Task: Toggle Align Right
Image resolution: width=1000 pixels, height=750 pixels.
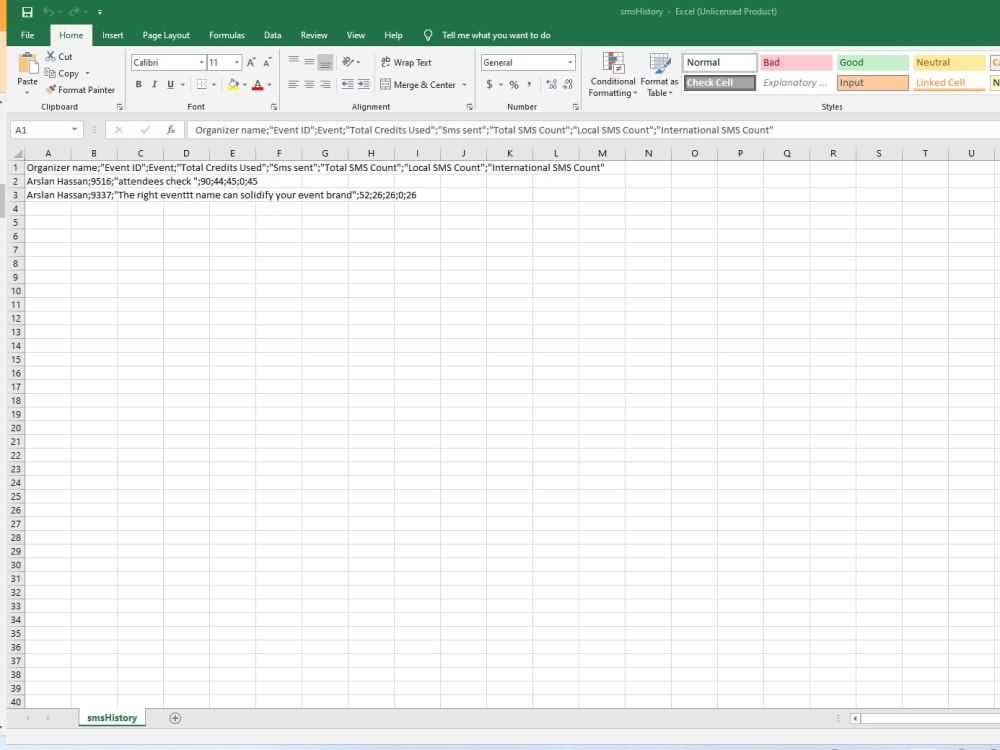Action: pyautogui.click(x=325, y=84)
